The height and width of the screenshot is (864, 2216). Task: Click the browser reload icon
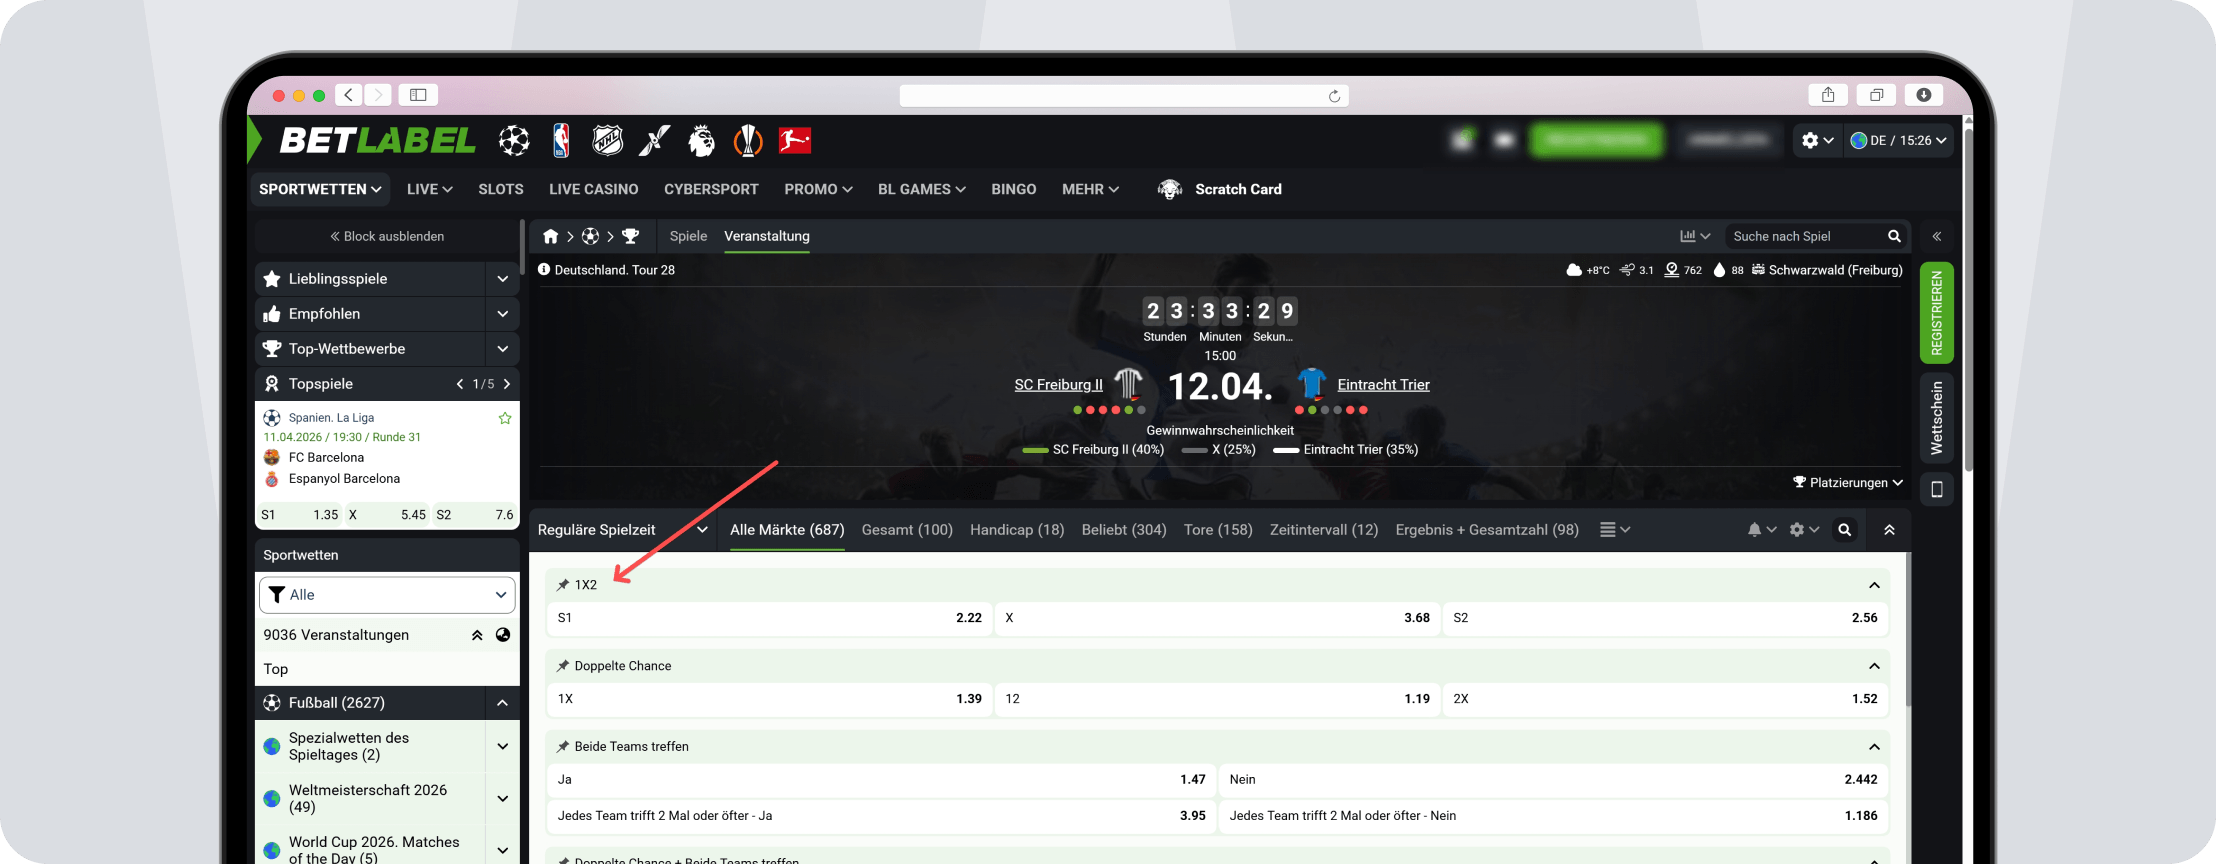[1334, 96]
